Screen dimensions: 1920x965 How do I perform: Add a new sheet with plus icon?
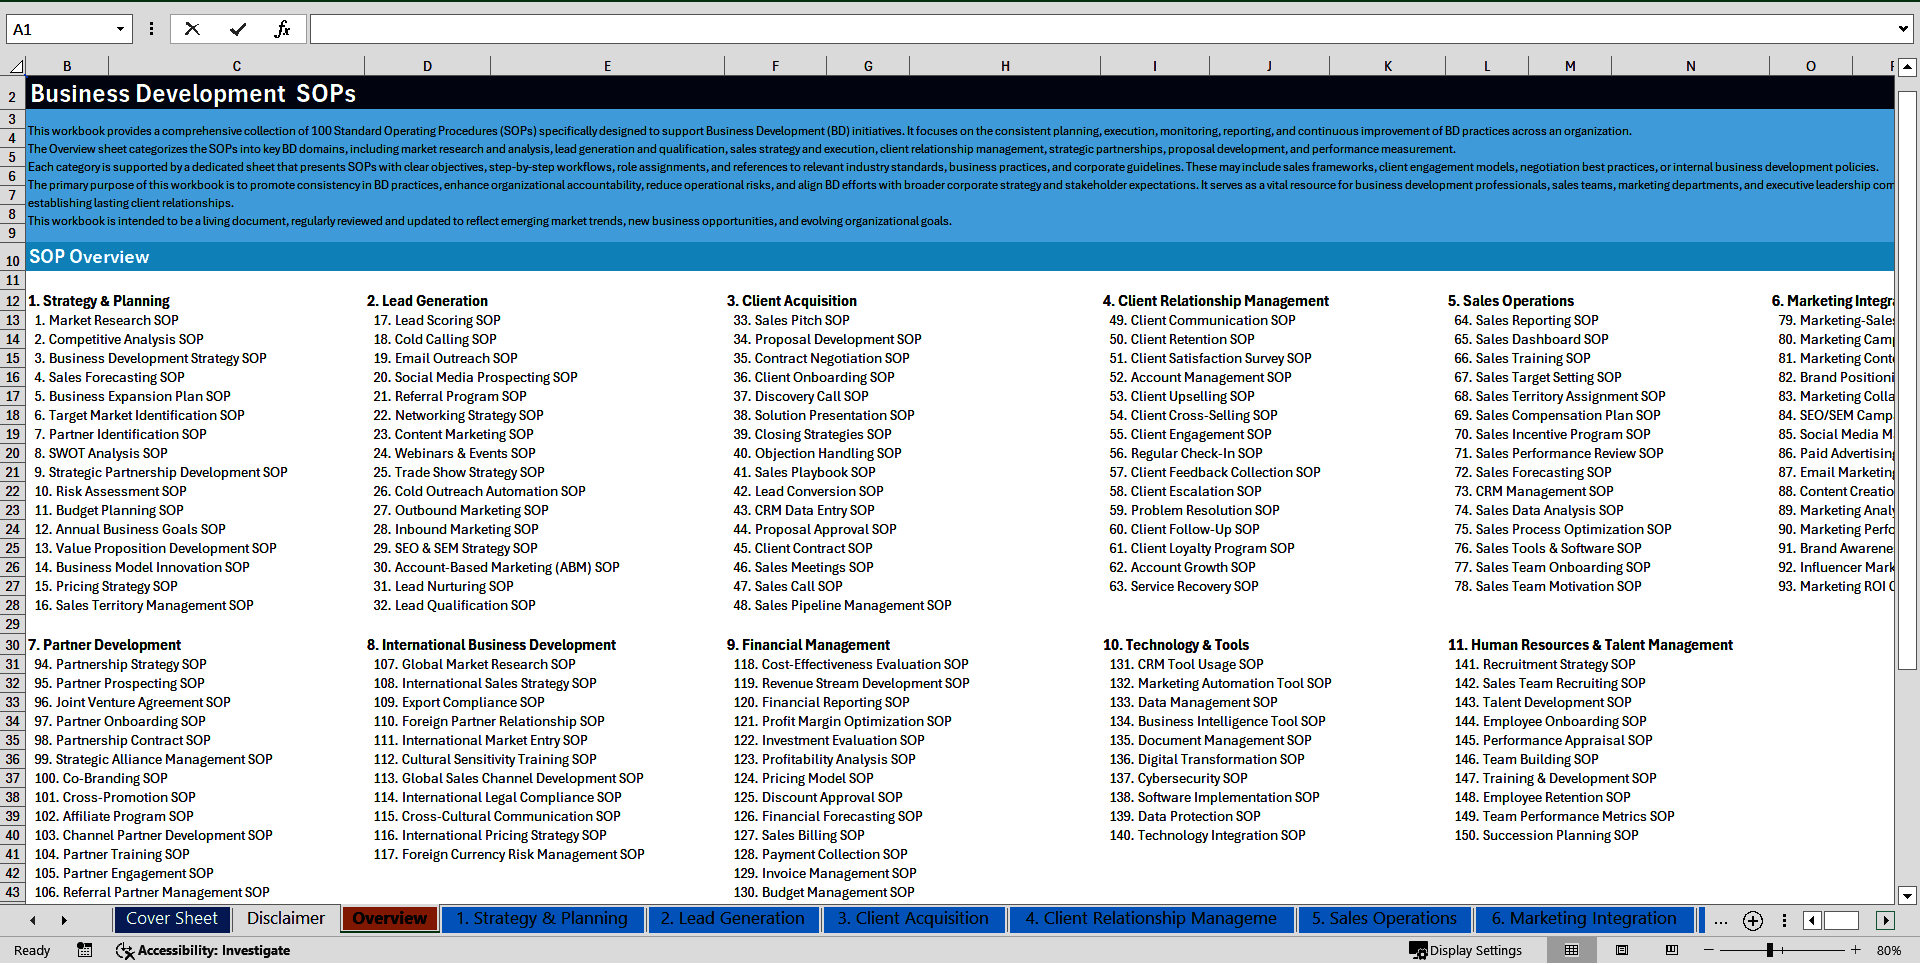point(1752,920)
